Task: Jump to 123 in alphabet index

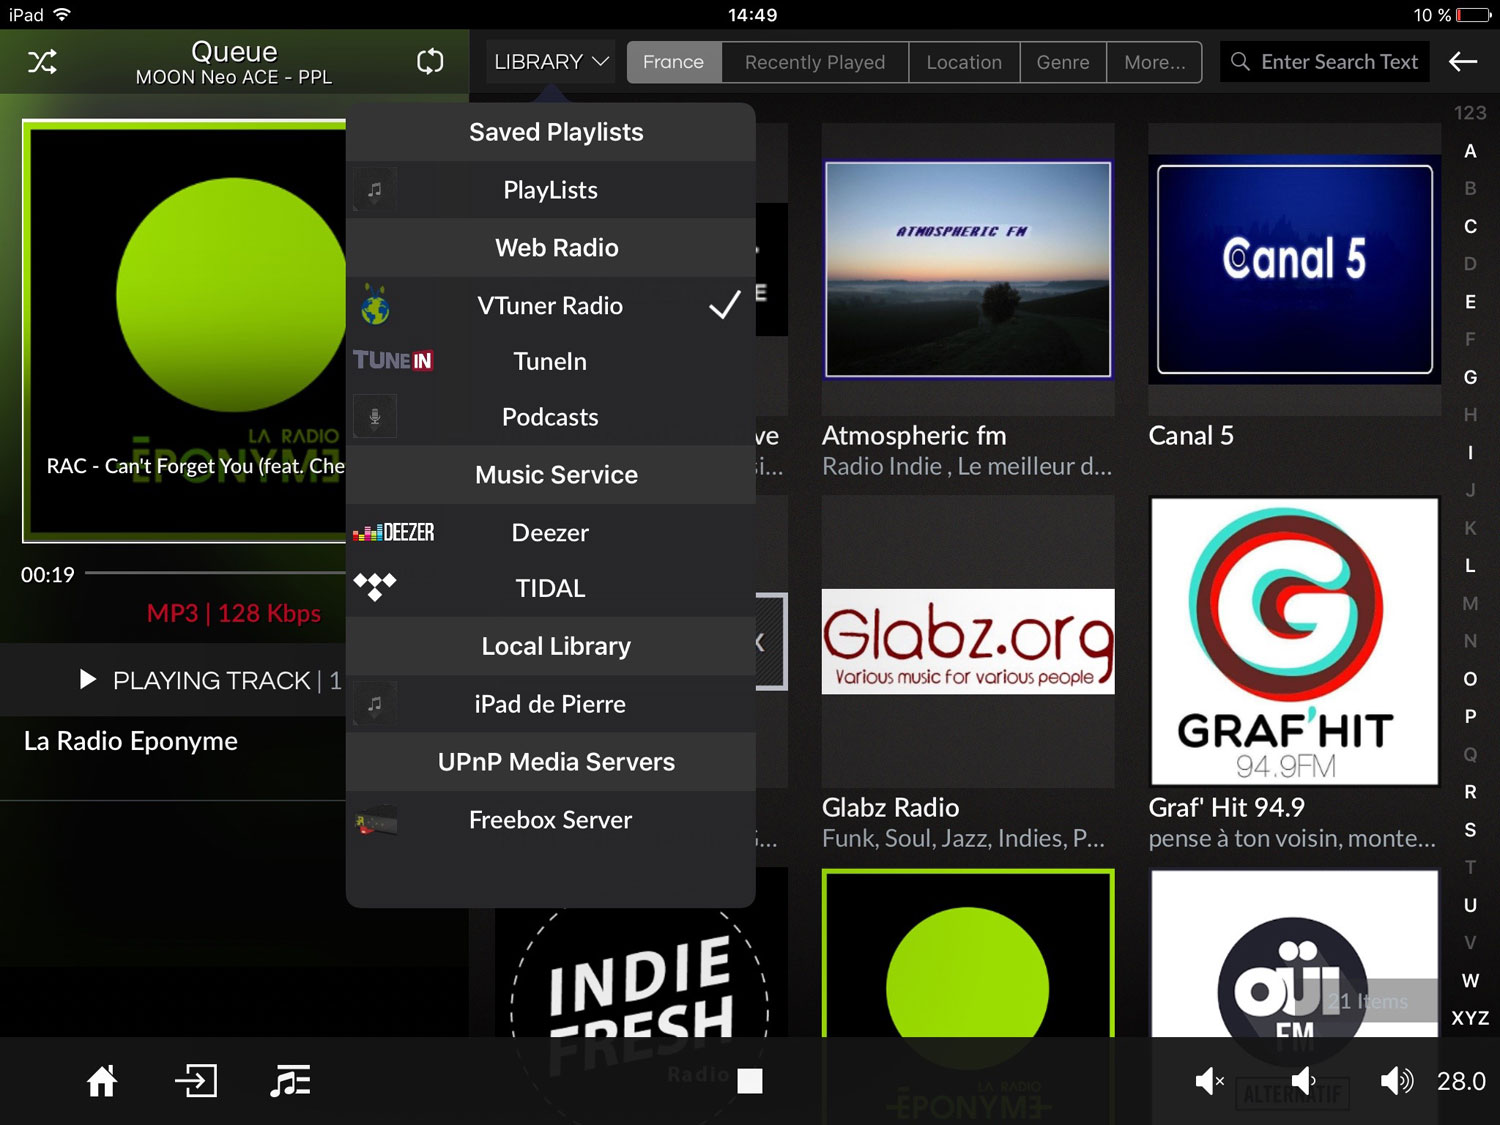Action: pyautogui.click(x=1470, y=113)
